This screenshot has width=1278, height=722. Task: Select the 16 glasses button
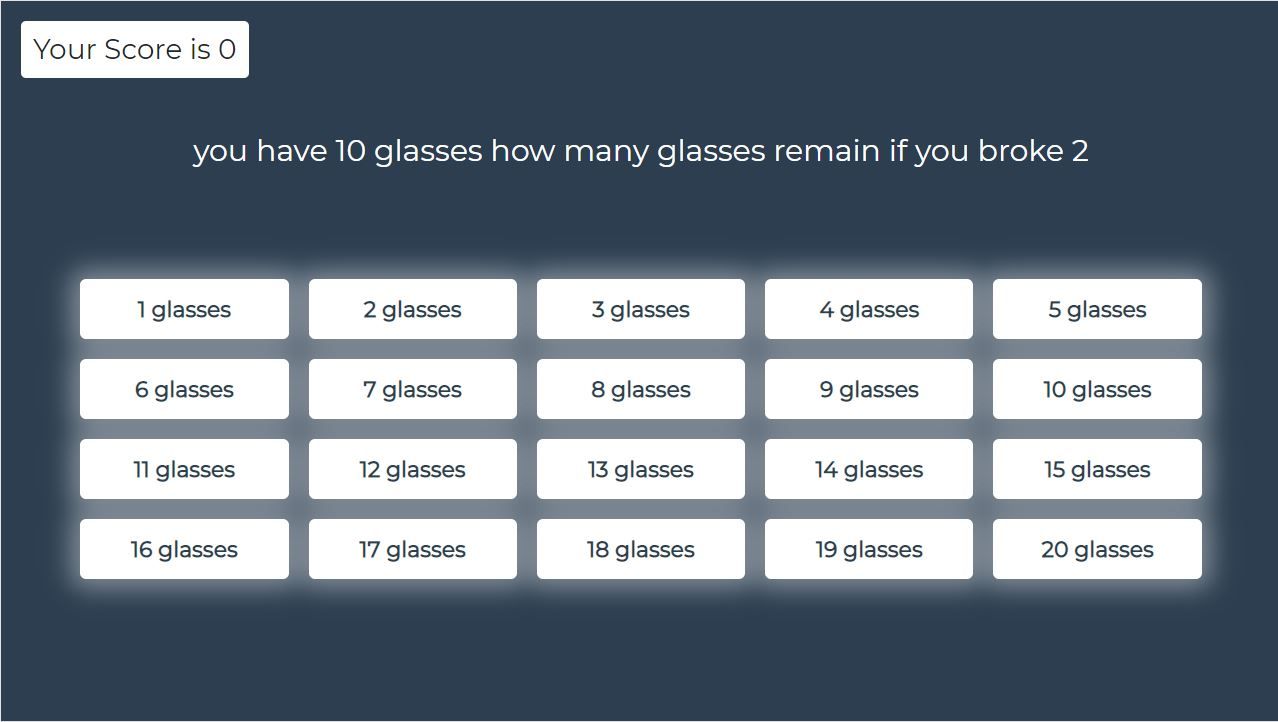(x=184, y=549)
